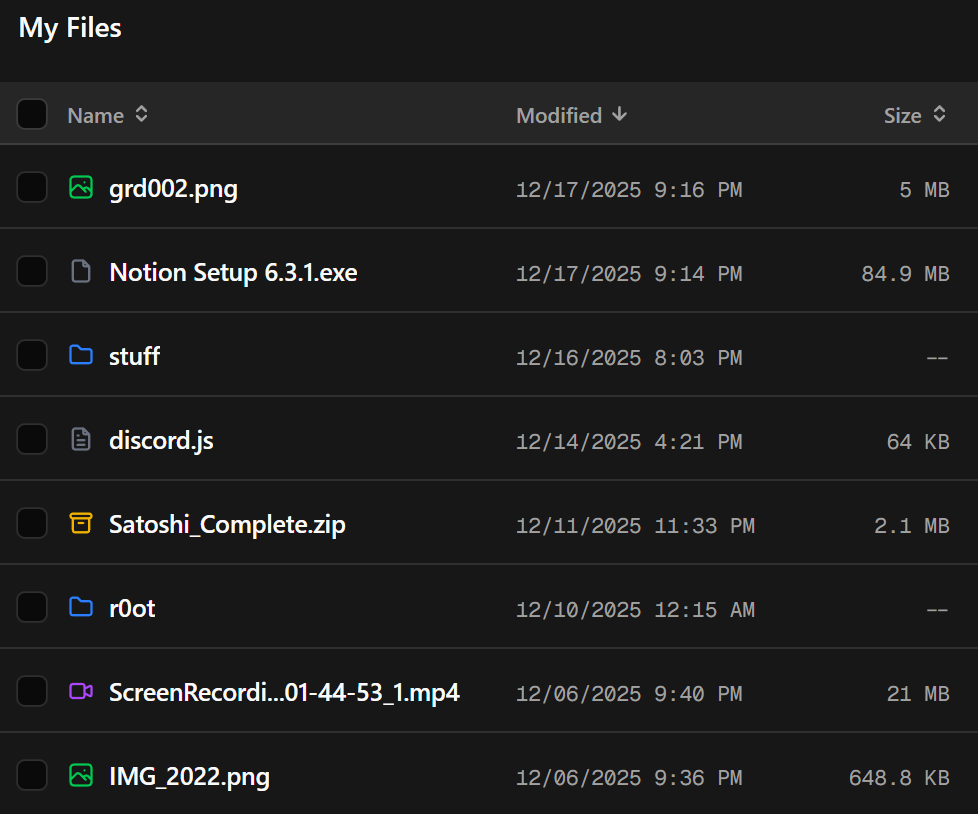Click the video icon beside the ScreenRecording mp4

tap(81, 691)
